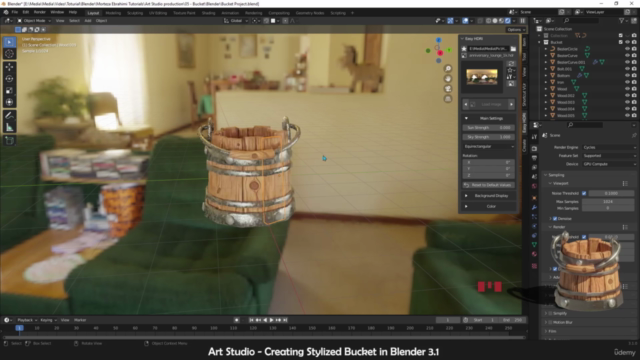Click the viewport pan hand icon
The image size is (640, 360).
tap(448, 78)
